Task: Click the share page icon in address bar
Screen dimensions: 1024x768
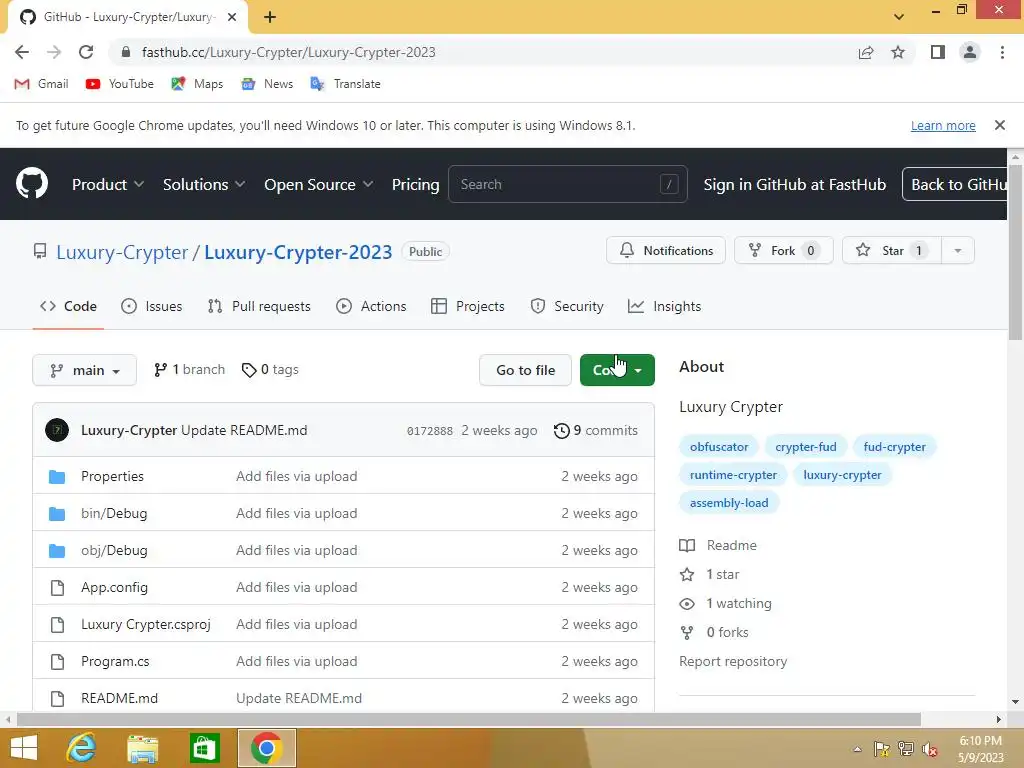Action: click(866, 52)
